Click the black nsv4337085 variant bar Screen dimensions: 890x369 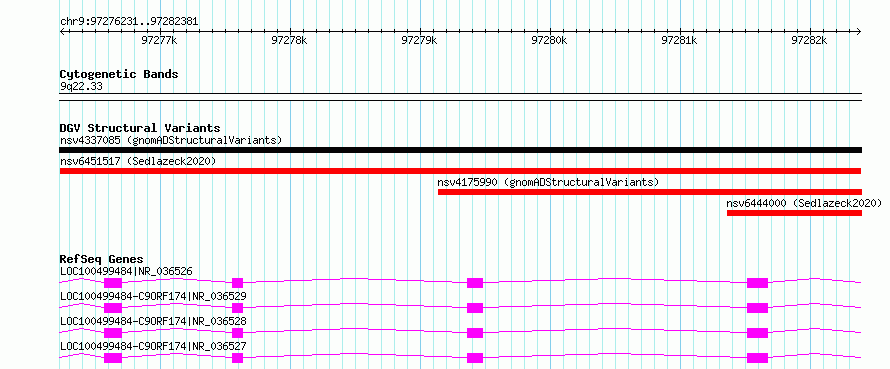click(461, 150)
